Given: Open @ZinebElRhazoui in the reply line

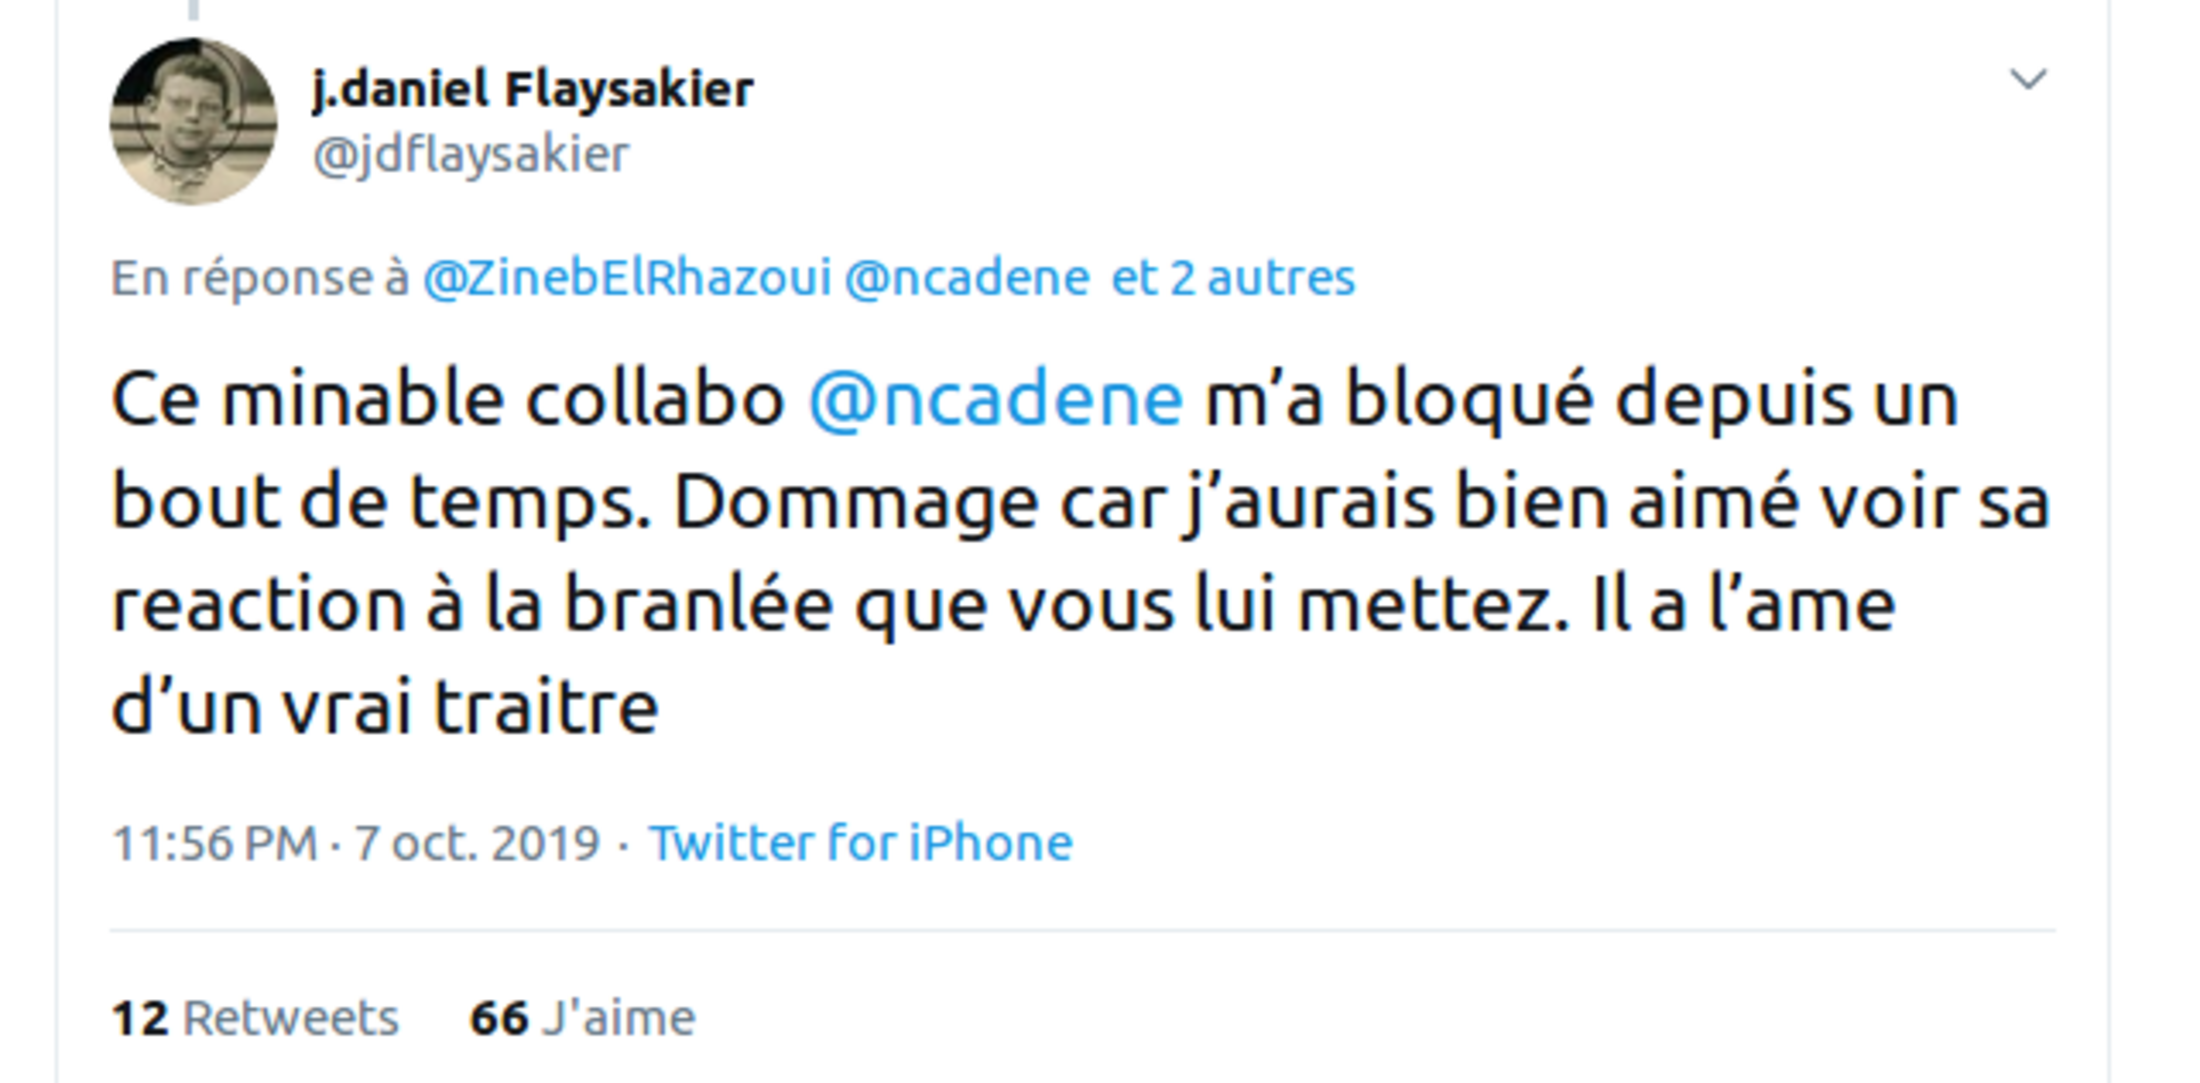Looking at the screenshot, I should 627,278.
